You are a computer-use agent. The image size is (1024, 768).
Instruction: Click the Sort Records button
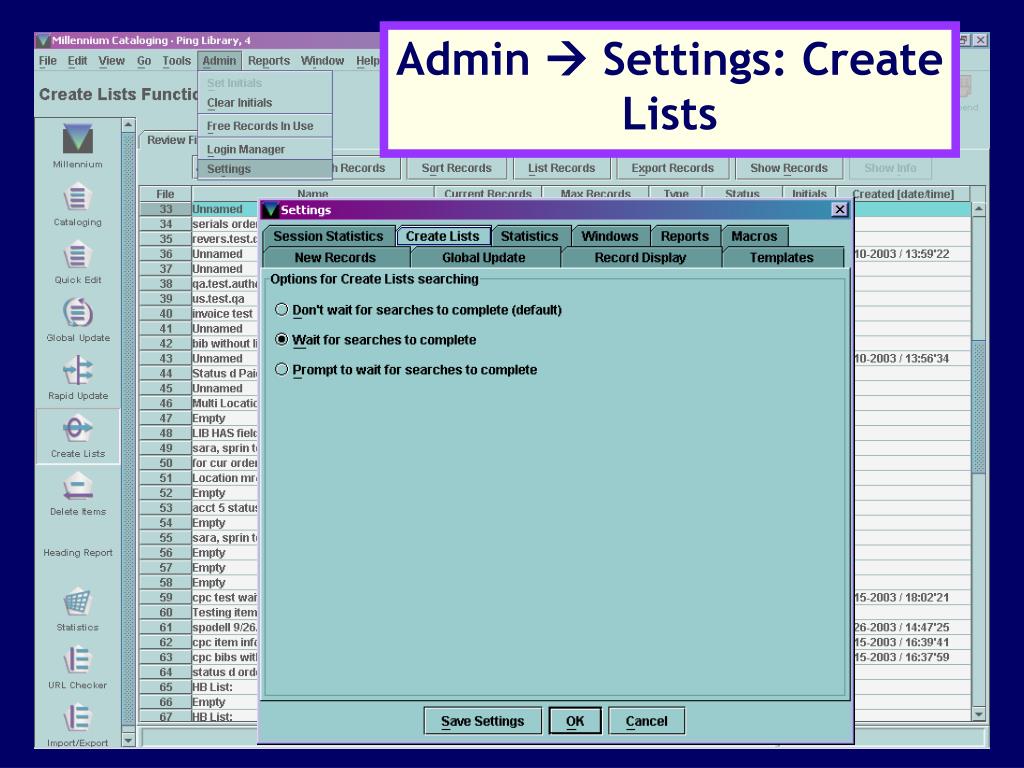(456, 168)
